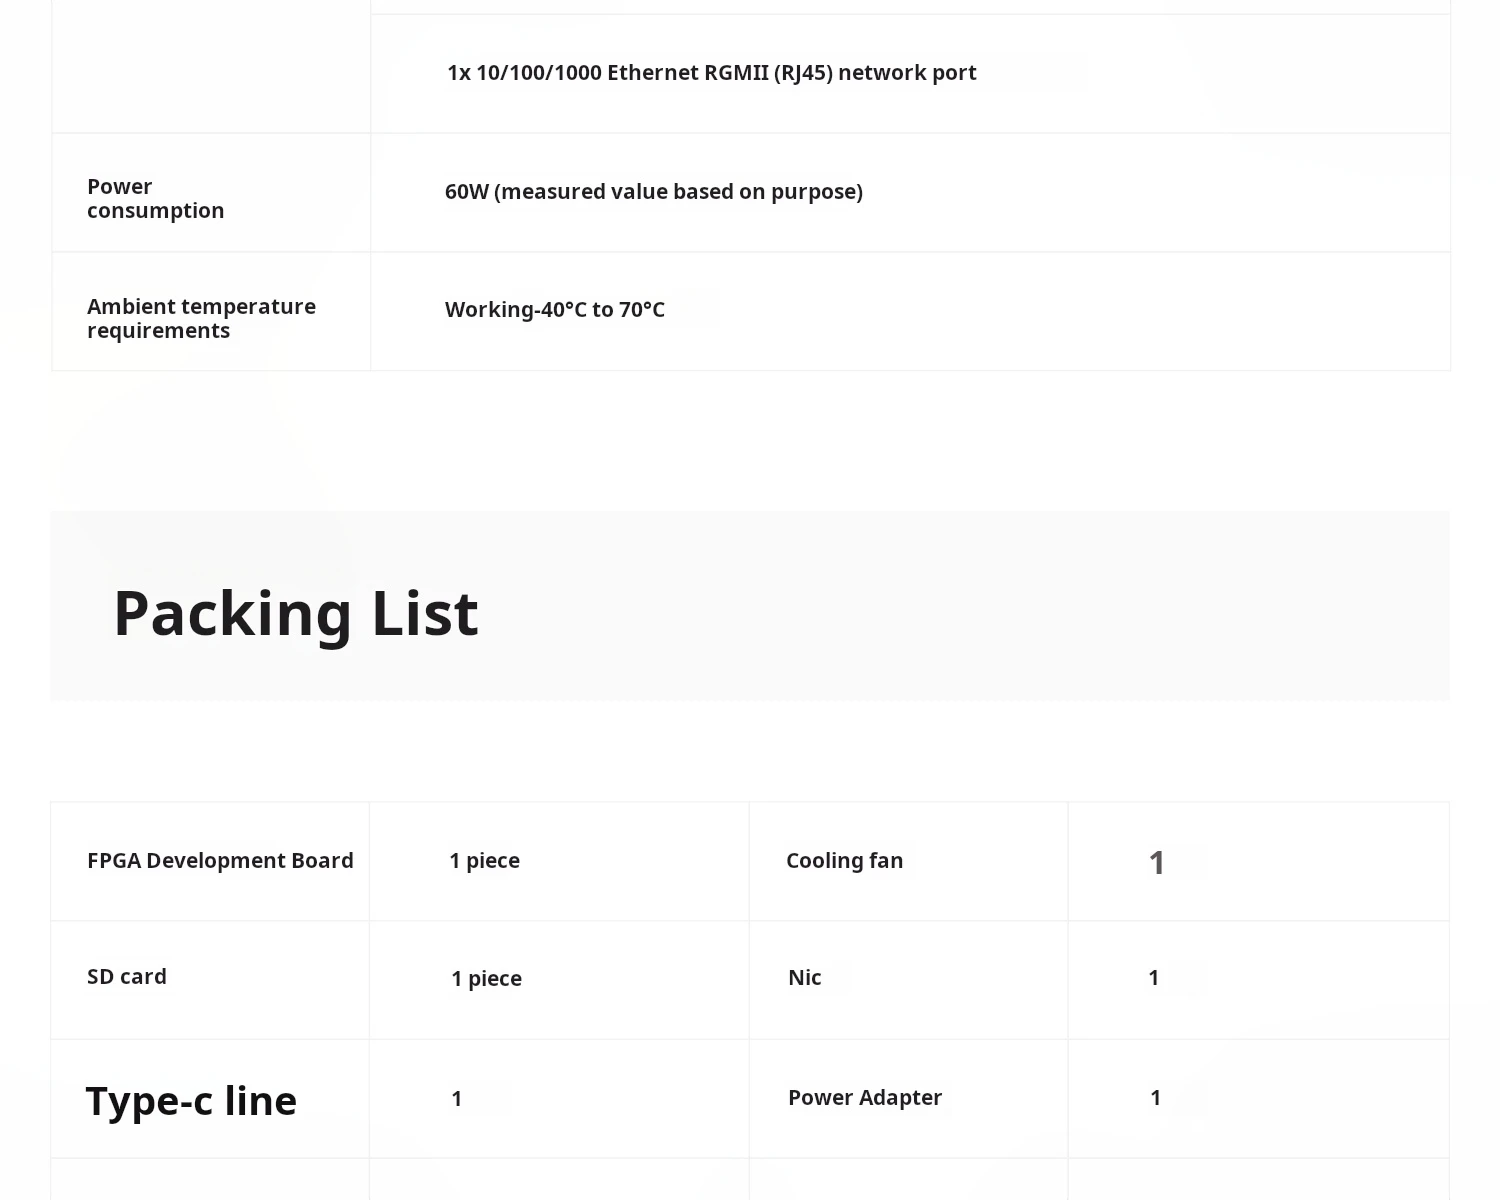Click the 60W measured value text

point(653,192)
